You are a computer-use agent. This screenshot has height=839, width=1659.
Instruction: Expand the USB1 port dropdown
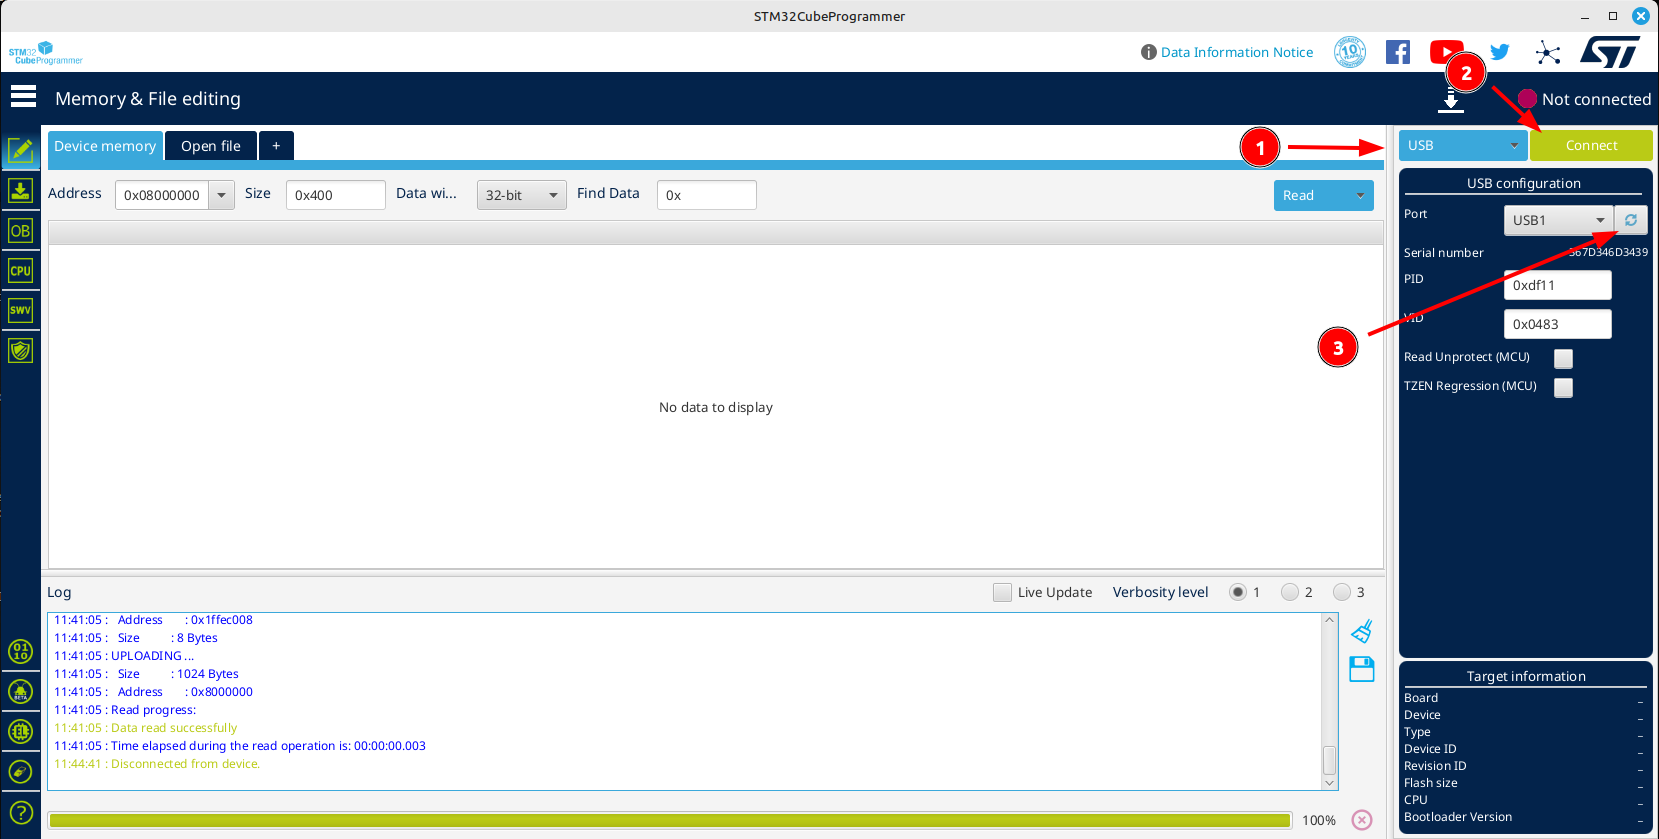click(1558, 220)
